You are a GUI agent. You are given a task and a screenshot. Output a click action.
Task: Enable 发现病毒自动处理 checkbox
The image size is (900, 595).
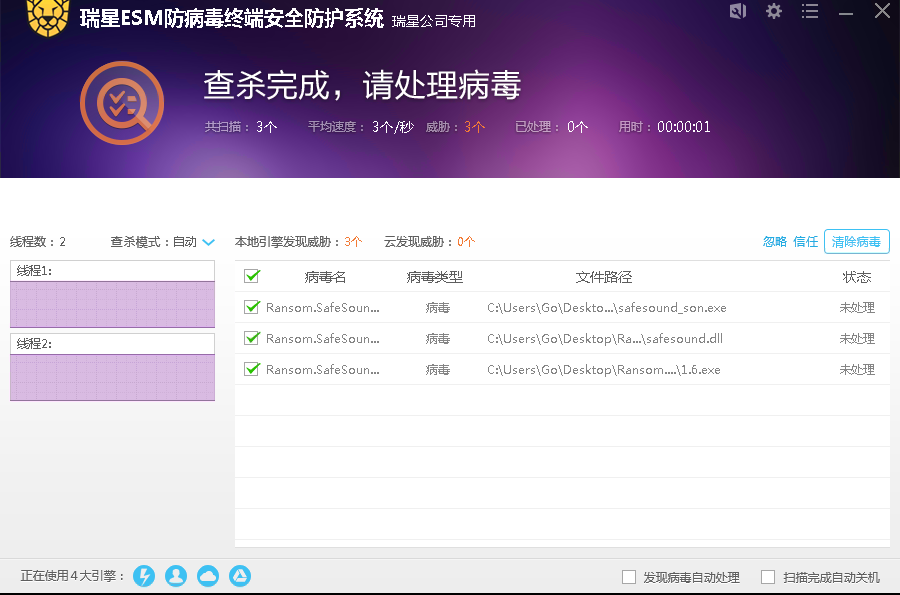[x=629, y=577]
